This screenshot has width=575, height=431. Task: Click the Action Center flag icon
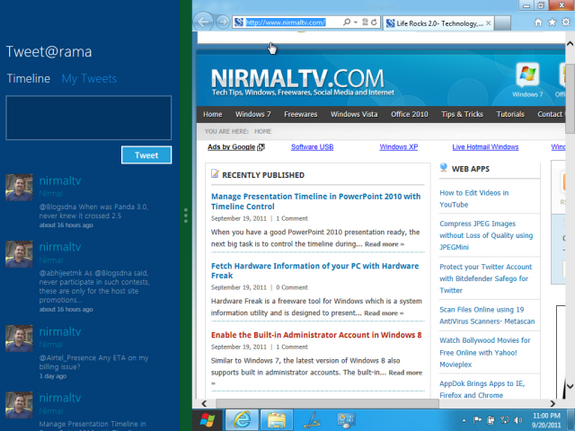point(477,420)
